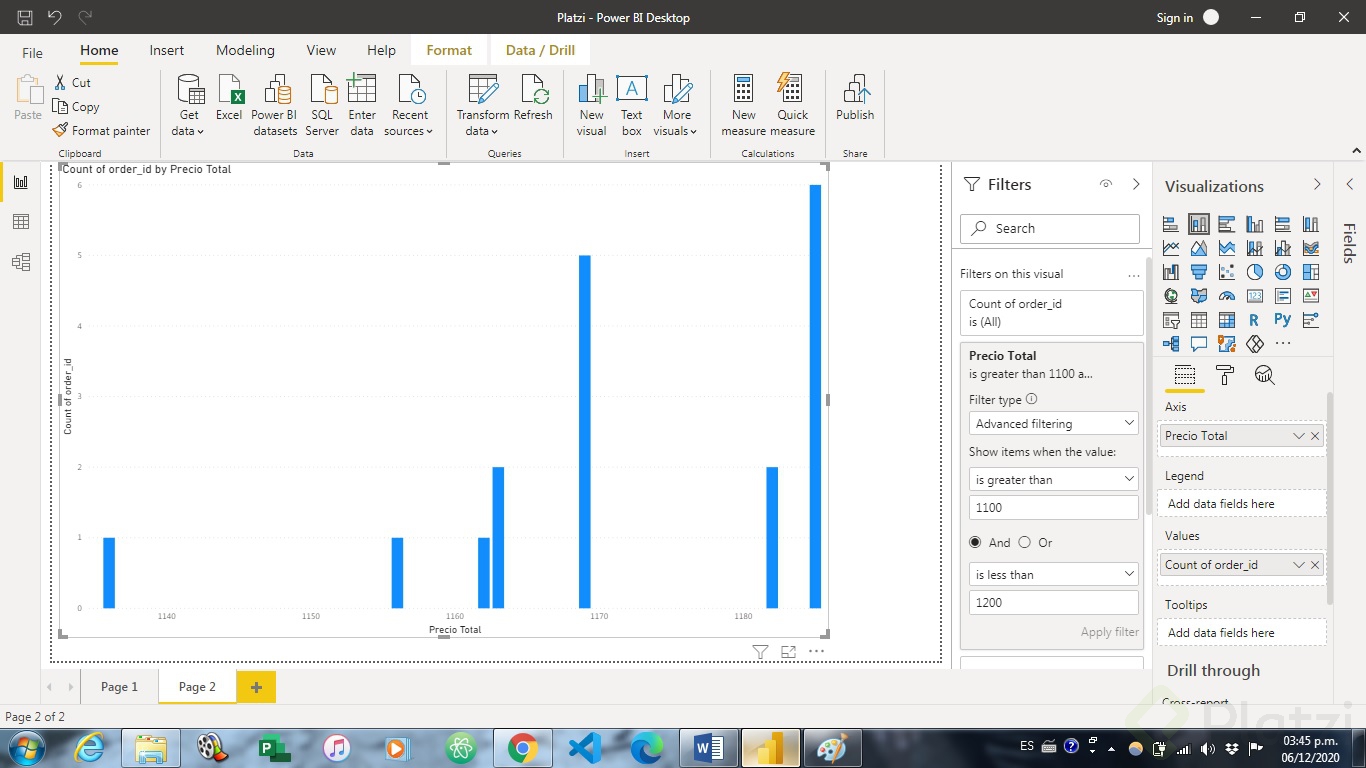Image resolution: width=1366 pixels, height=768 pixels.
Task: Click the Refresh queries button
Action: point(533,98)
